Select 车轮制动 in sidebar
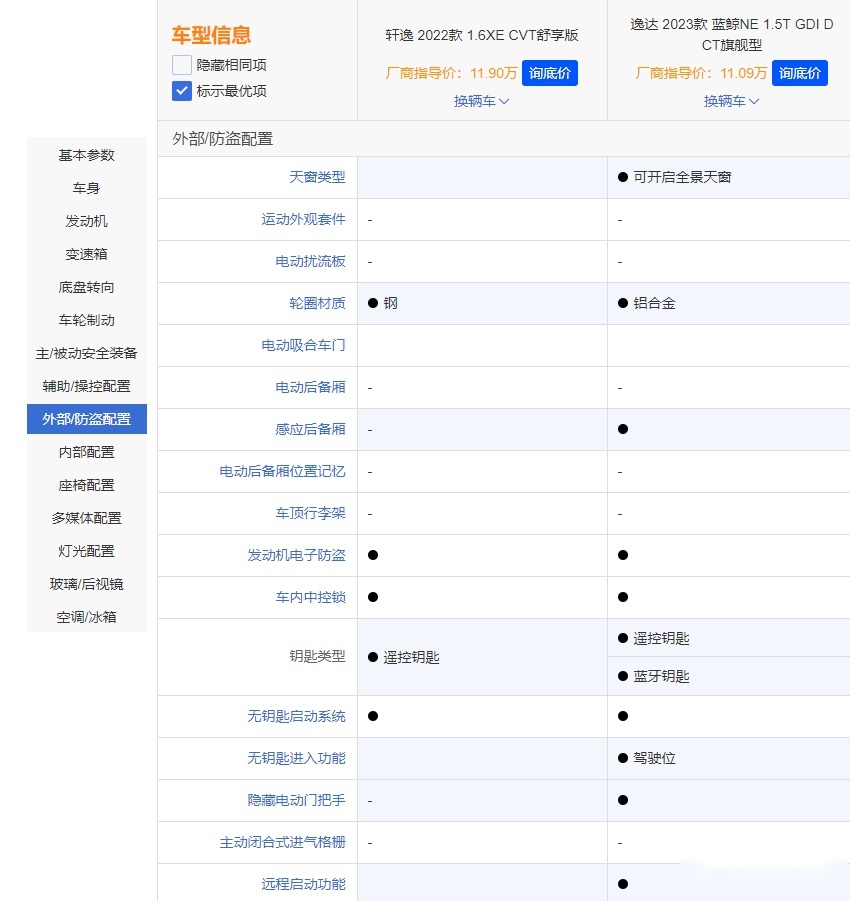 [87, 320]
